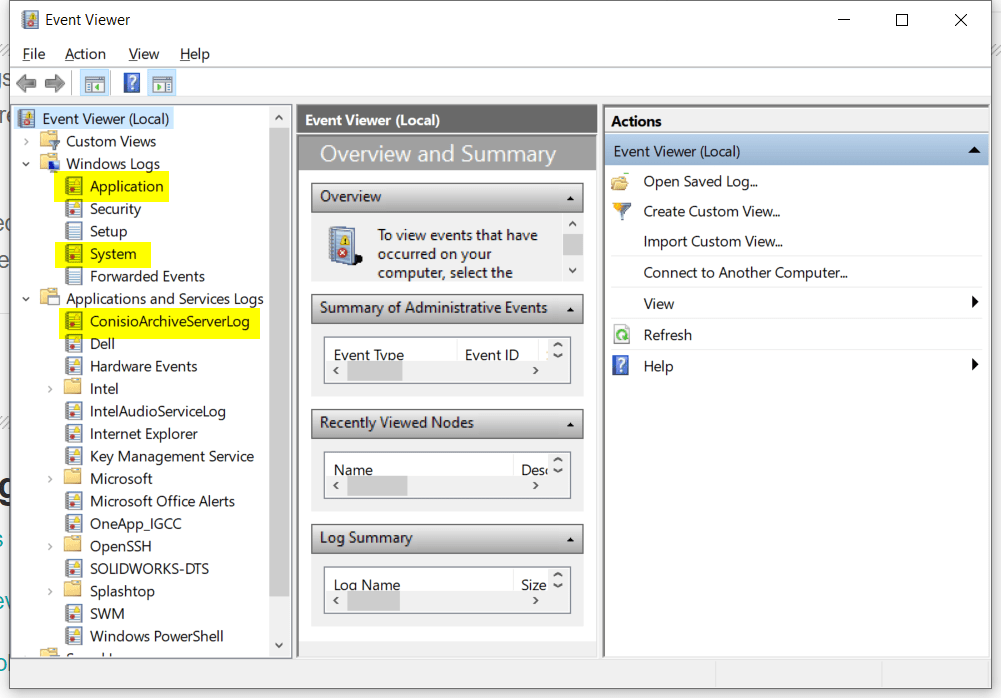Collapse Event Viewer (Local) actions group
This screenshot has width=1001, height=698.
(x=974, y=151)
